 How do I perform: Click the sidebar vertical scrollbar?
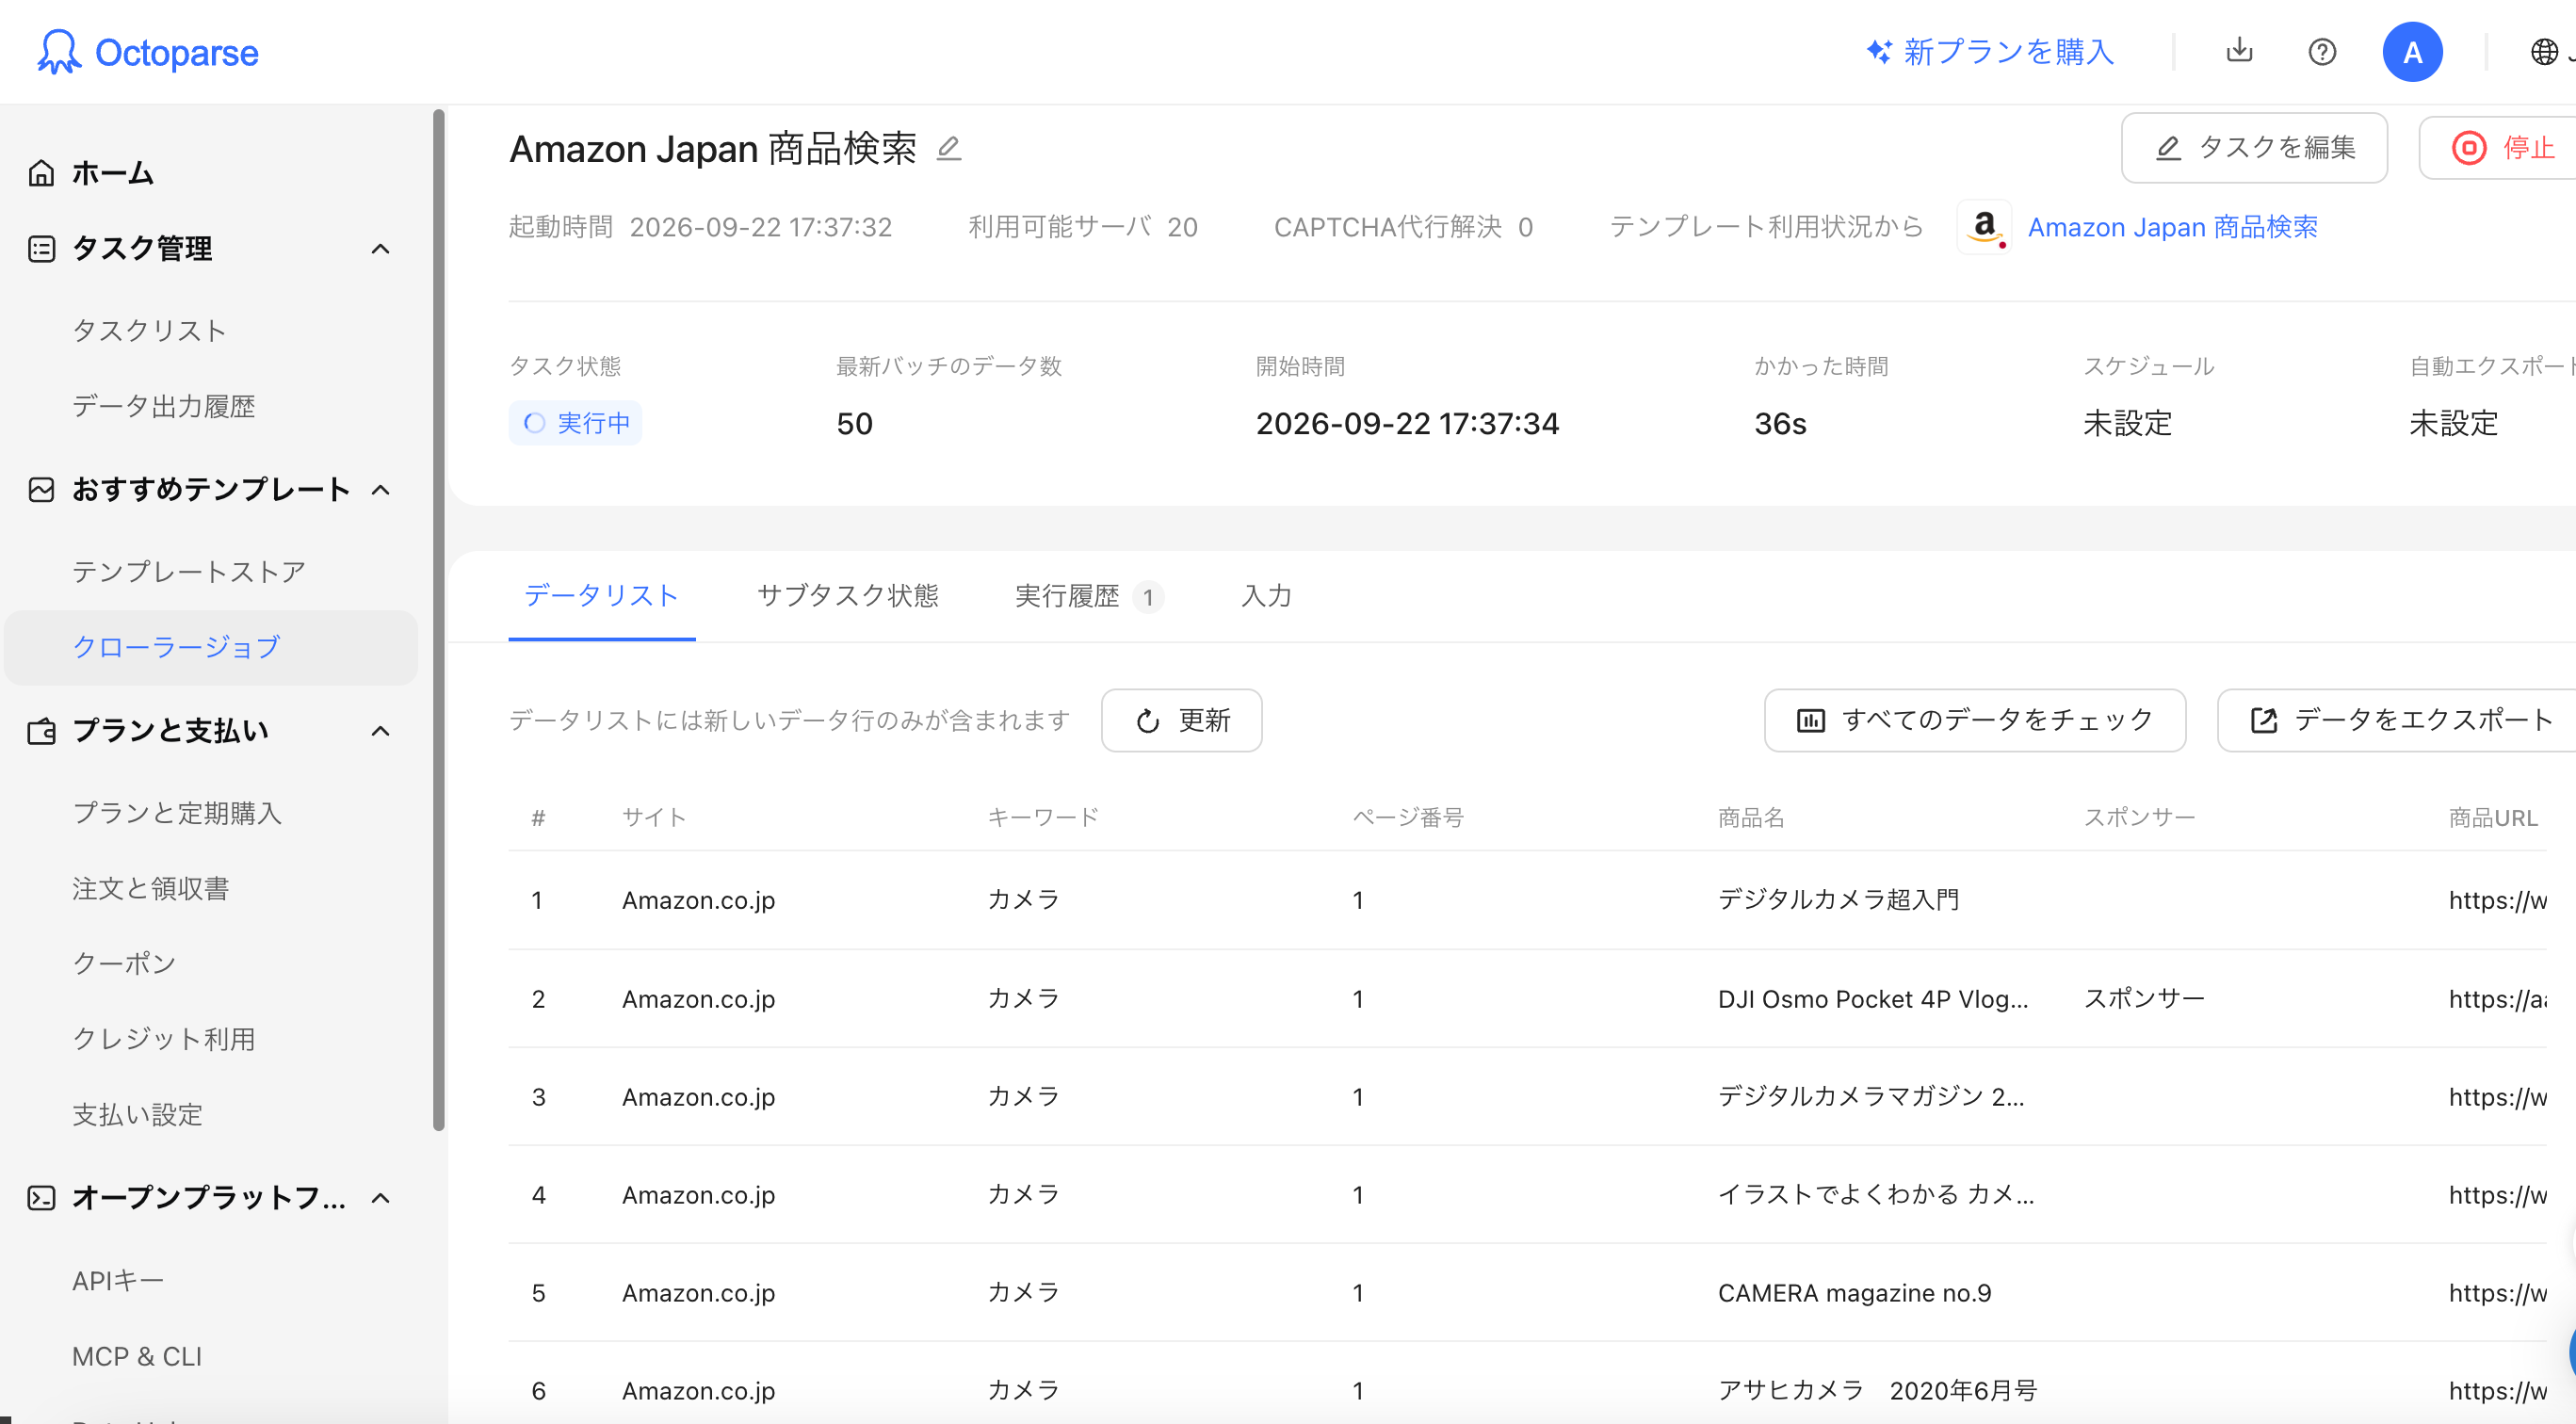(x=438, y=620)
